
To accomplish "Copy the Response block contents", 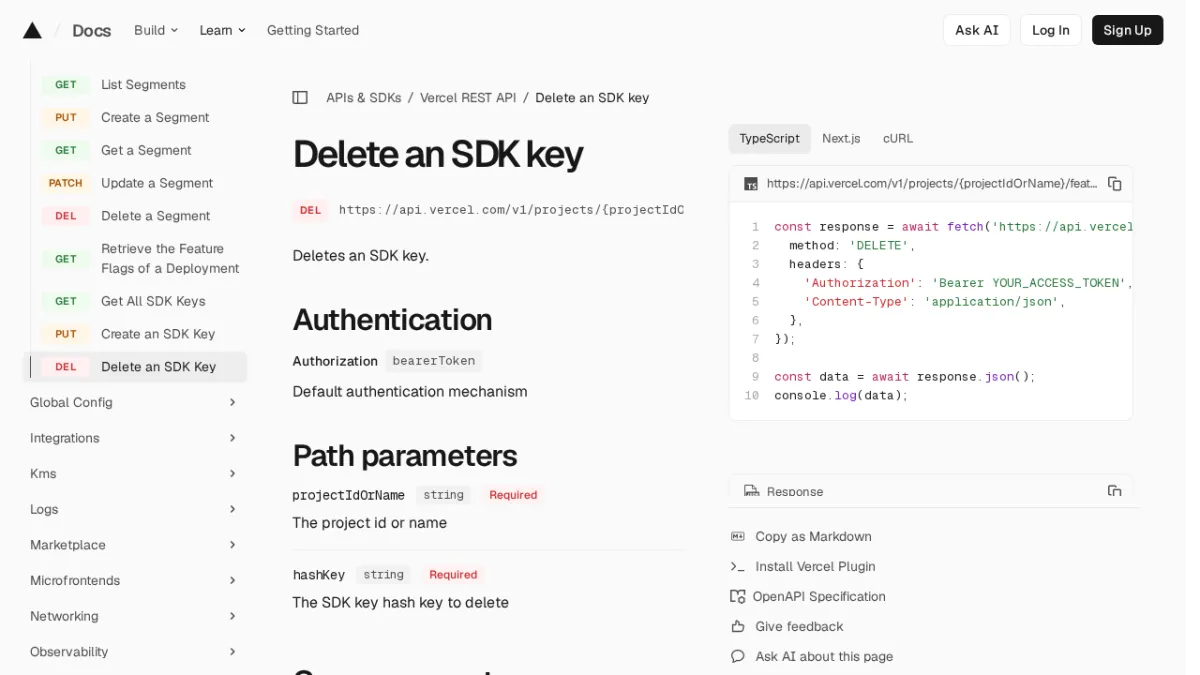I will click(1115, 491).
